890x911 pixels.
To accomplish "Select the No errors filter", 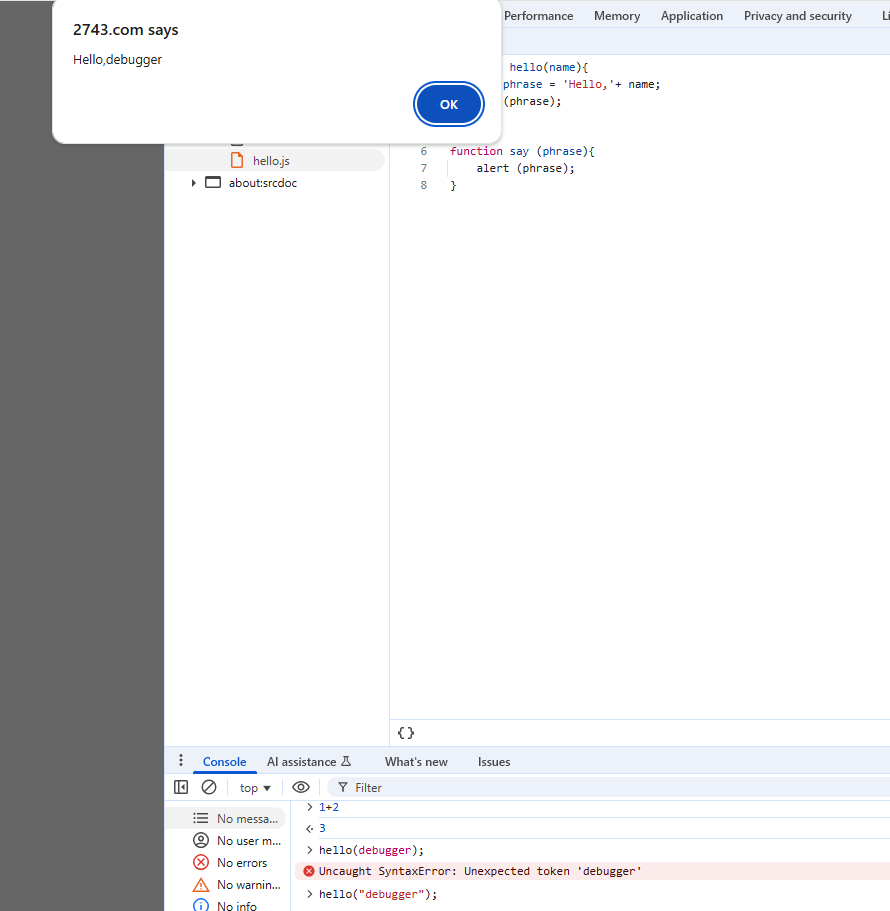I will tap(229, 863).
